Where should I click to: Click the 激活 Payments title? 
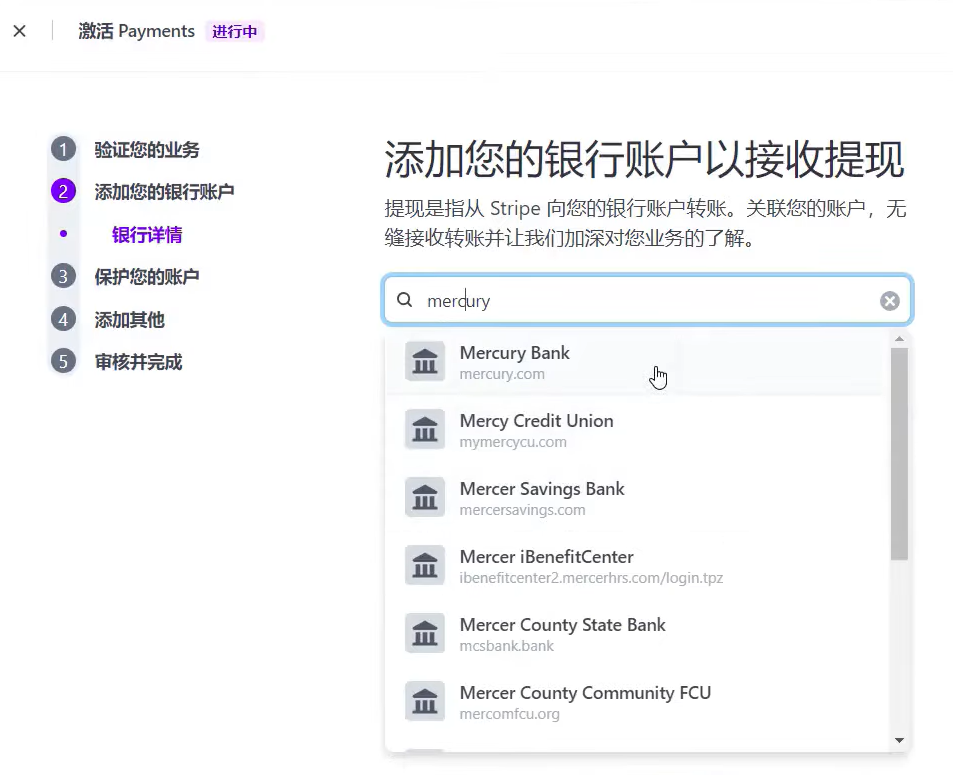tap(136, 31)
